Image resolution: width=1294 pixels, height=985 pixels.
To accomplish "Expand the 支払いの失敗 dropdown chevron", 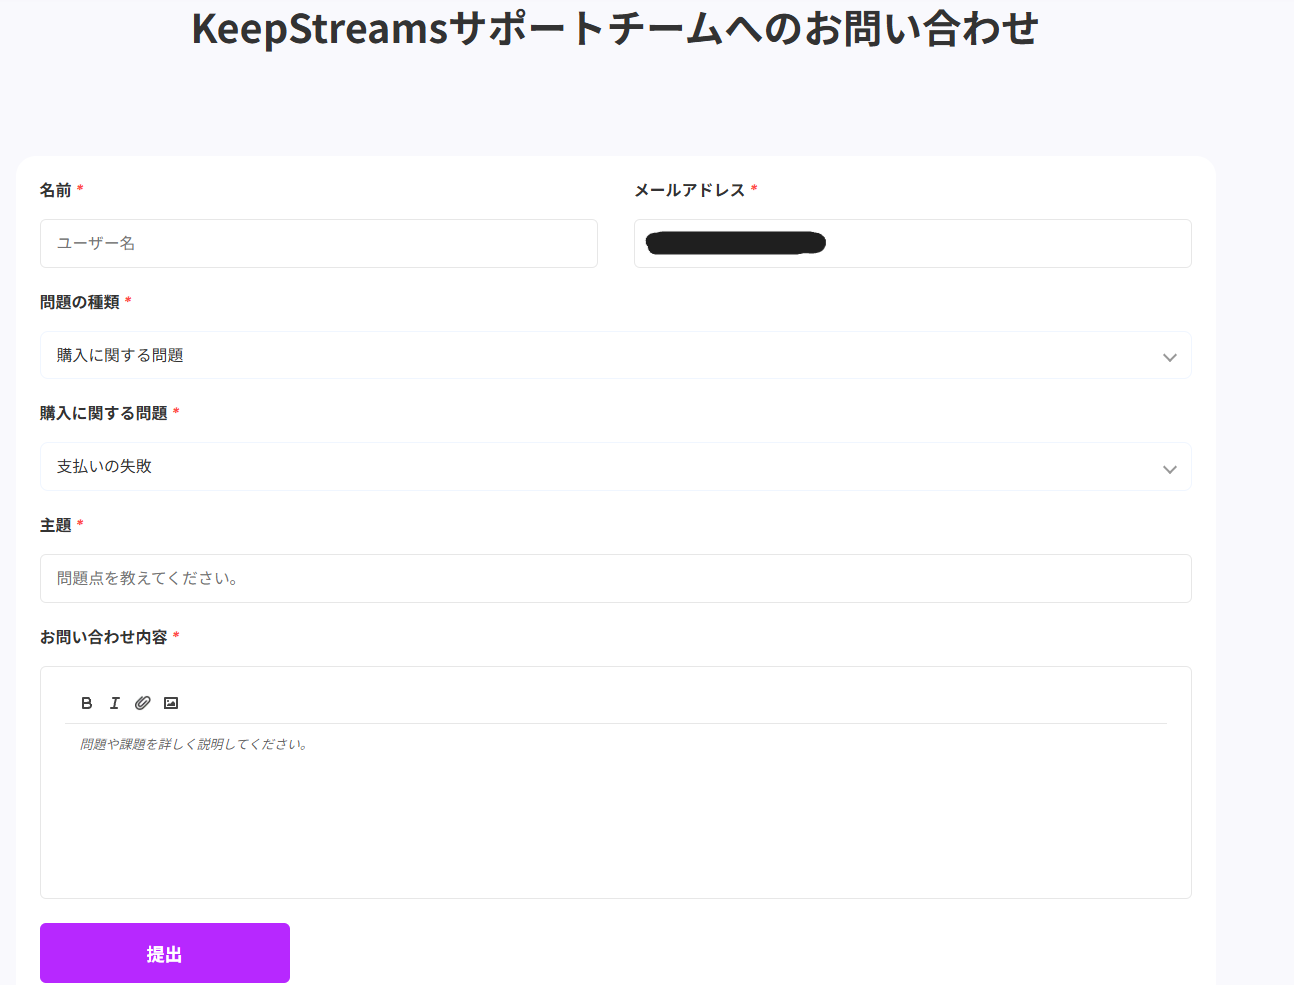I will click(1169, 469).
